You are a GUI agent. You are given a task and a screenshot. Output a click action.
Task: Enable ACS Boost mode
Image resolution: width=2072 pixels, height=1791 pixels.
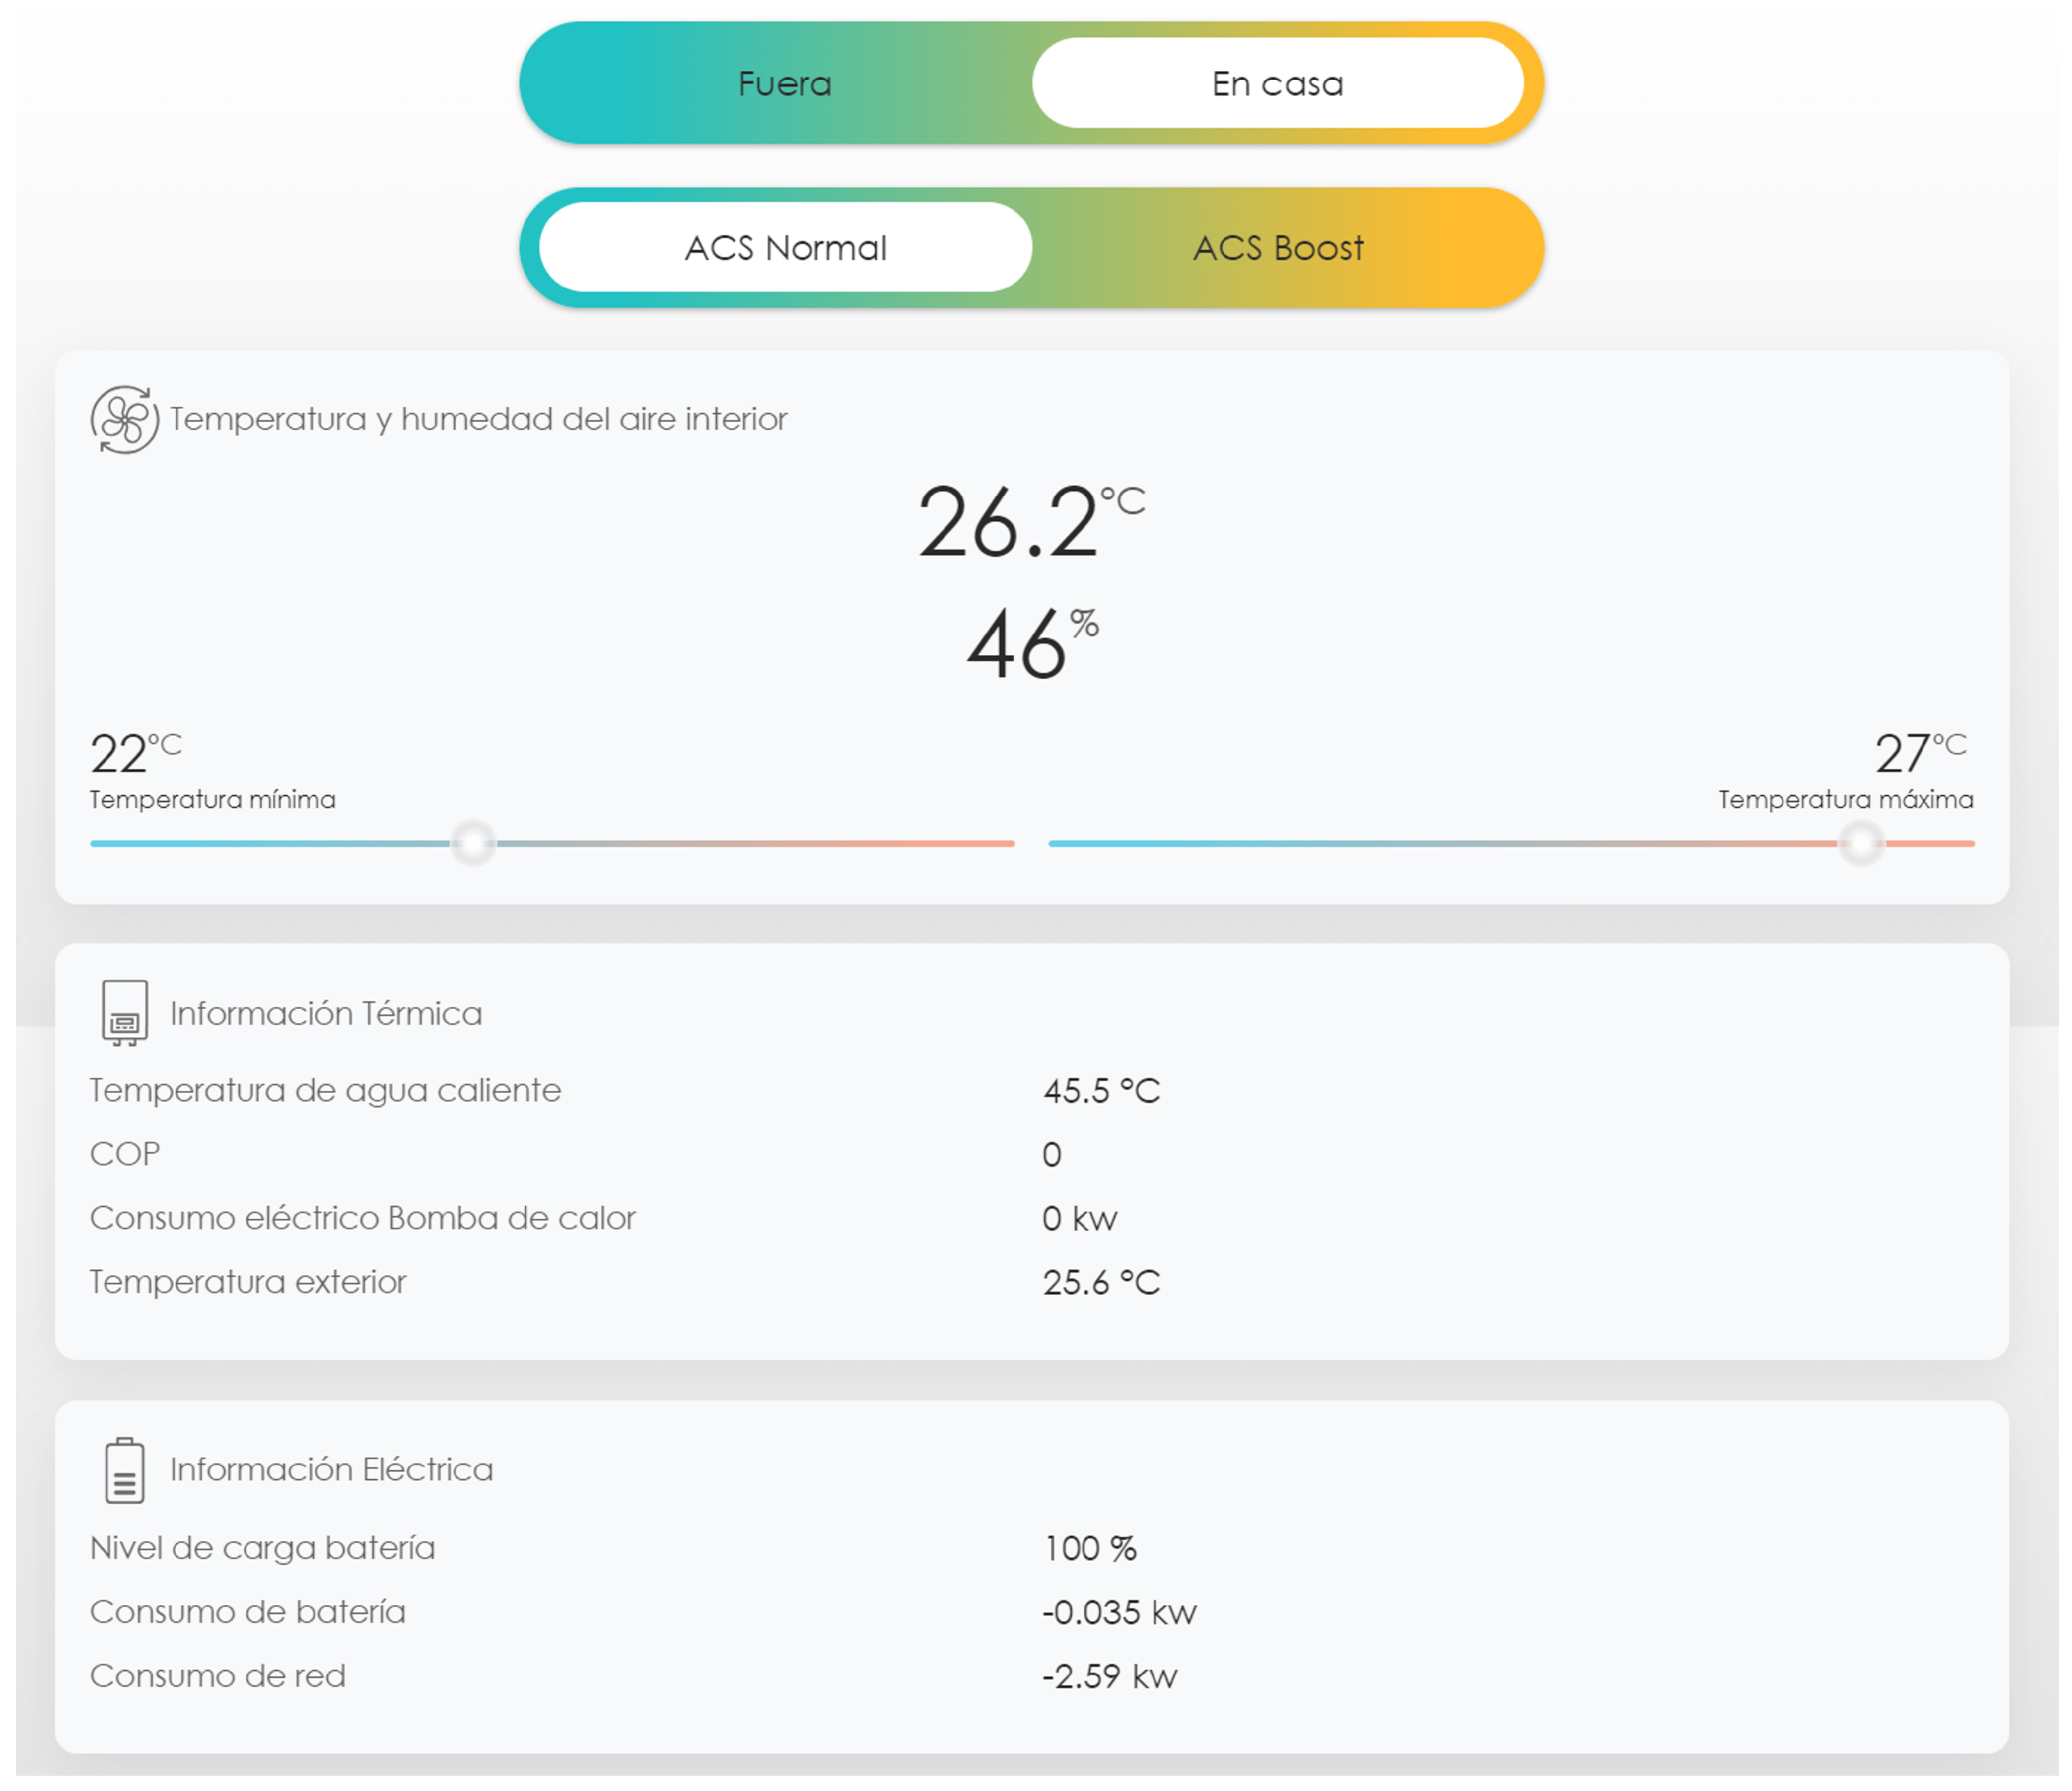(1278, 248)
